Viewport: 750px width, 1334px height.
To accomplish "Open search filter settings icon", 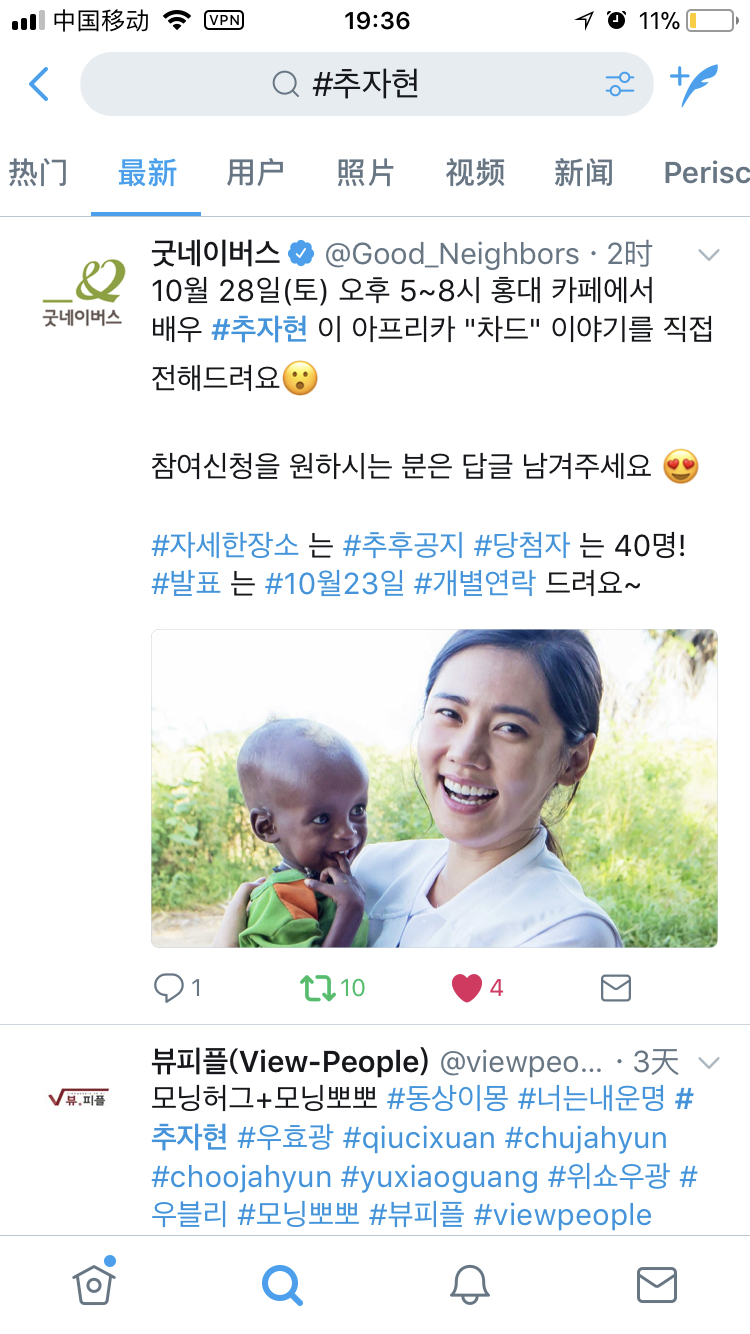I will 620,84.
